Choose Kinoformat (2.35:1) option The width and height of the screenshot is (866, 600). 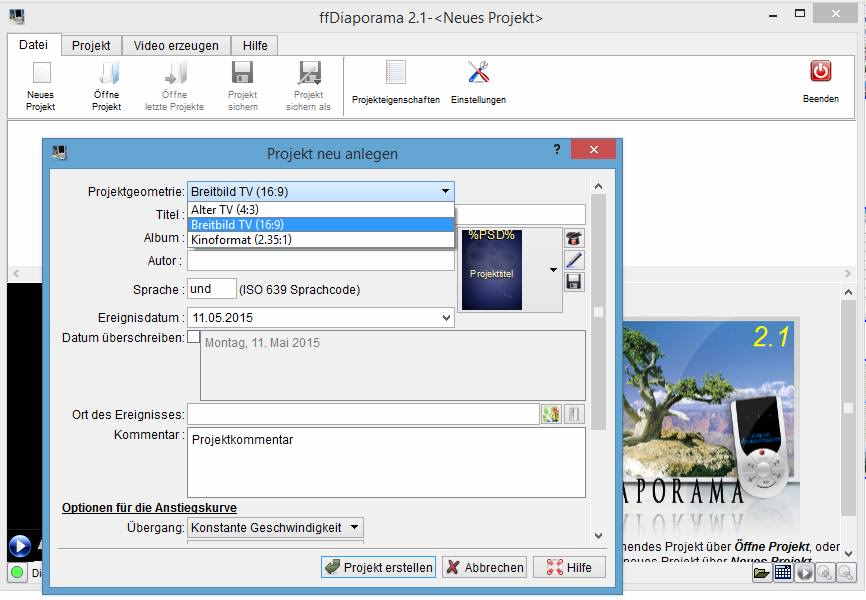(x=320, y=240)
